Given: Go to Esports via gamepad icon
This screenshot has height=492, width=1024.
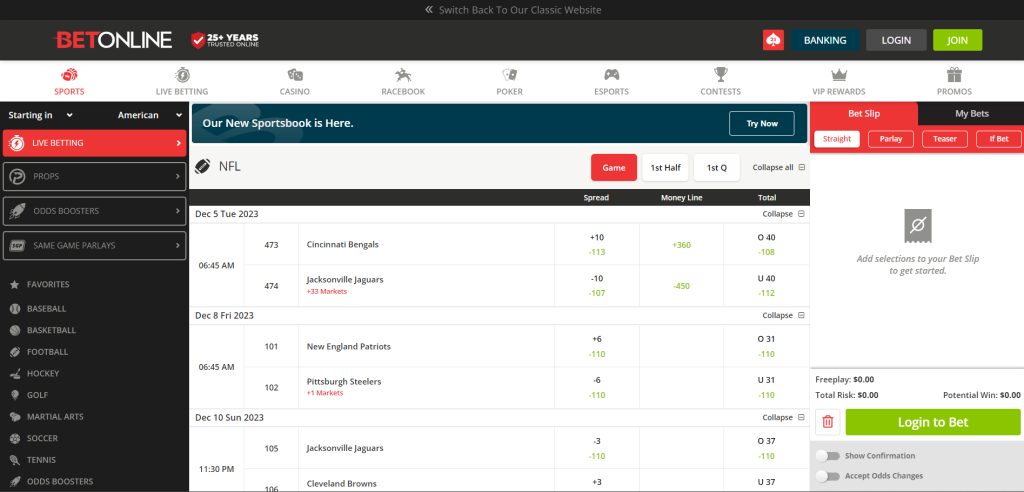Looking at the screenshot, I should click(611, 75).
